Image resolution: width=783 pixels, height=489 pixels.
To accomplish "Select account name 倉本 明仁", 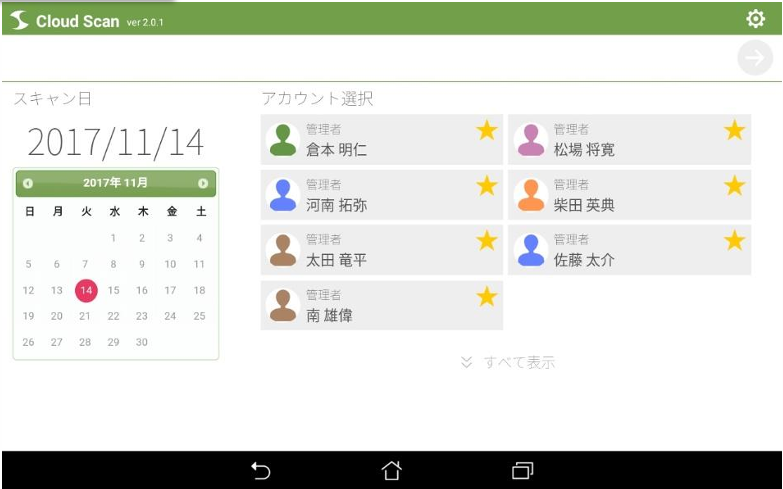I will [x=336, y=149].
